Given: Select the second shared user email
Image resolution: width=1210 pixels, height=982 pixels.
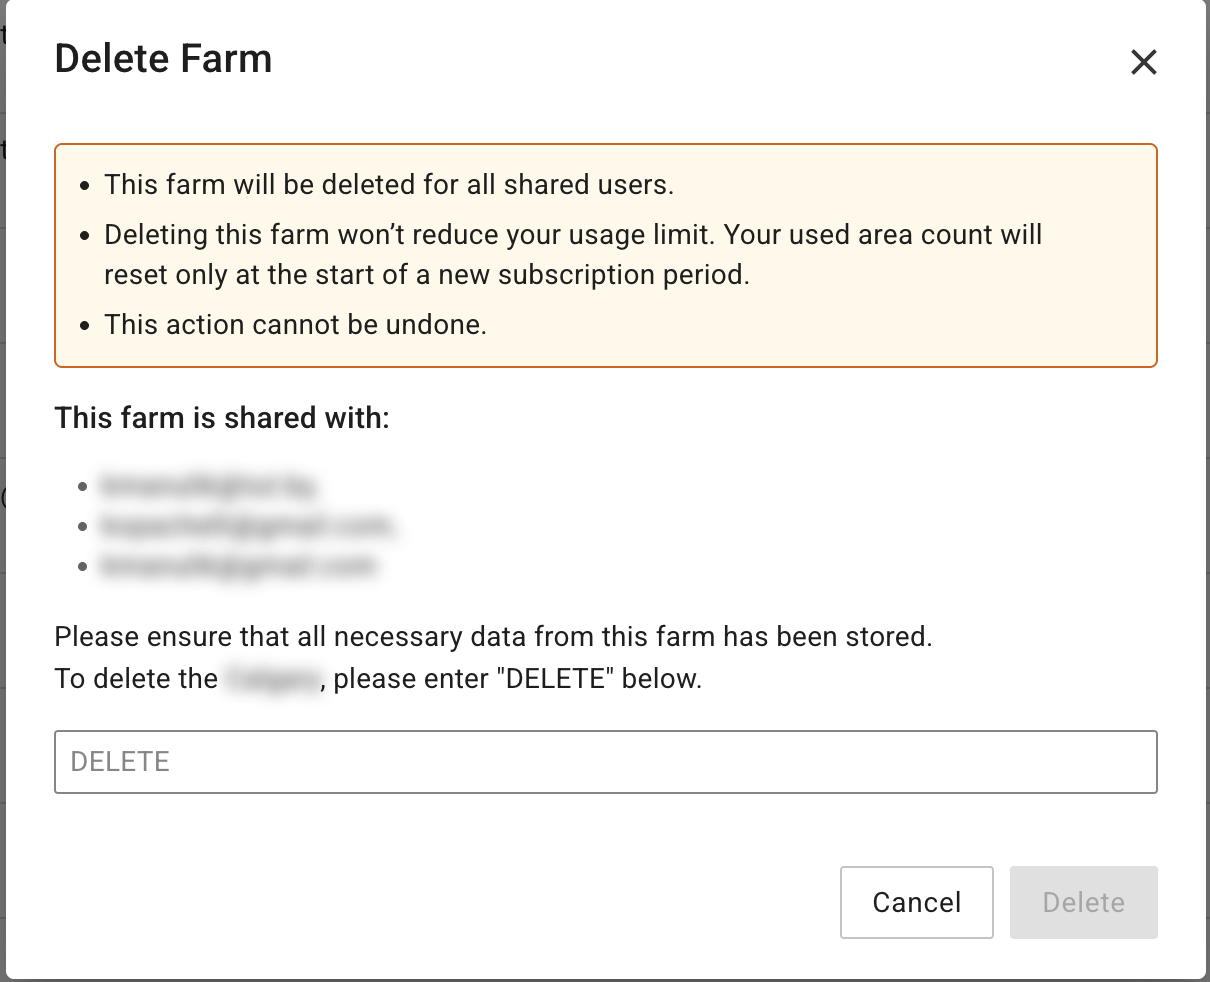Looking at the screenshot, I should pos(247,526).
